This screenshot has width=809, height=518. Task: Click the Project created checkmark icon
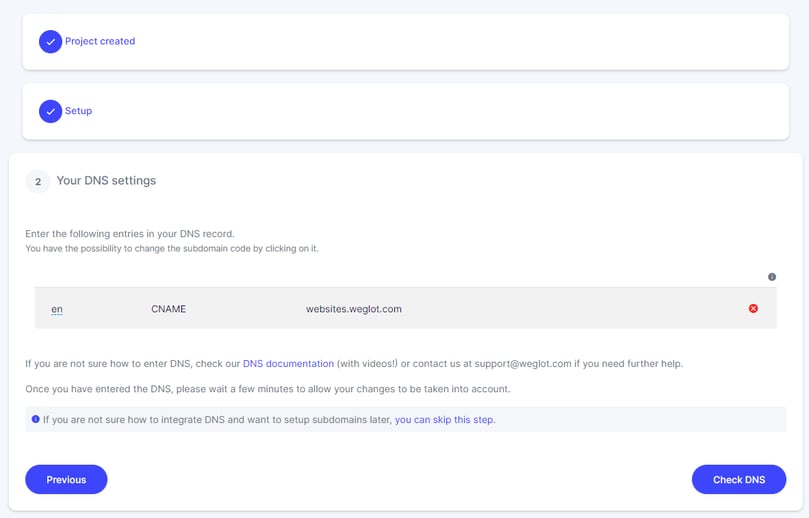click(x=50, y=42)
